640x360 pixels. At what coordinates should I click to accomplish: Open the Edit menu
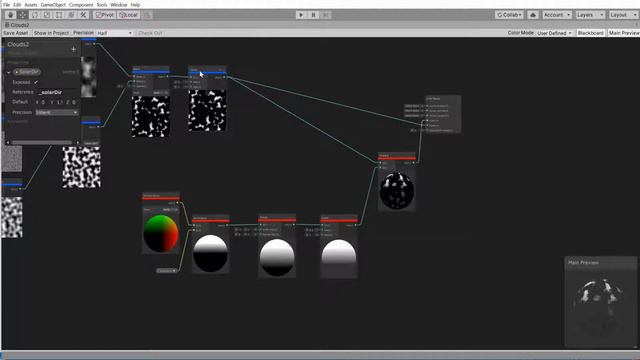pos(17,5)
